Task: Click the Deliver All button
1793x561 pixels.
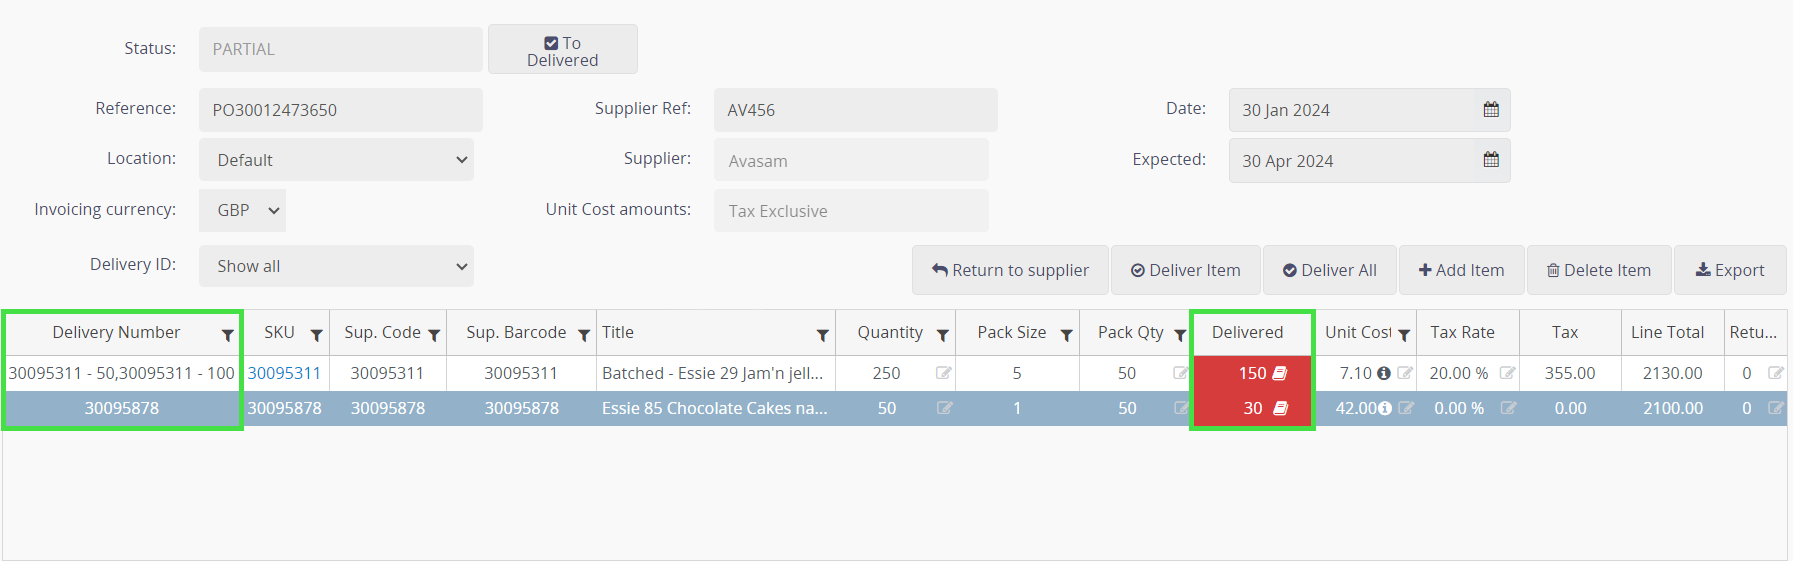Action: [1330, 270]
